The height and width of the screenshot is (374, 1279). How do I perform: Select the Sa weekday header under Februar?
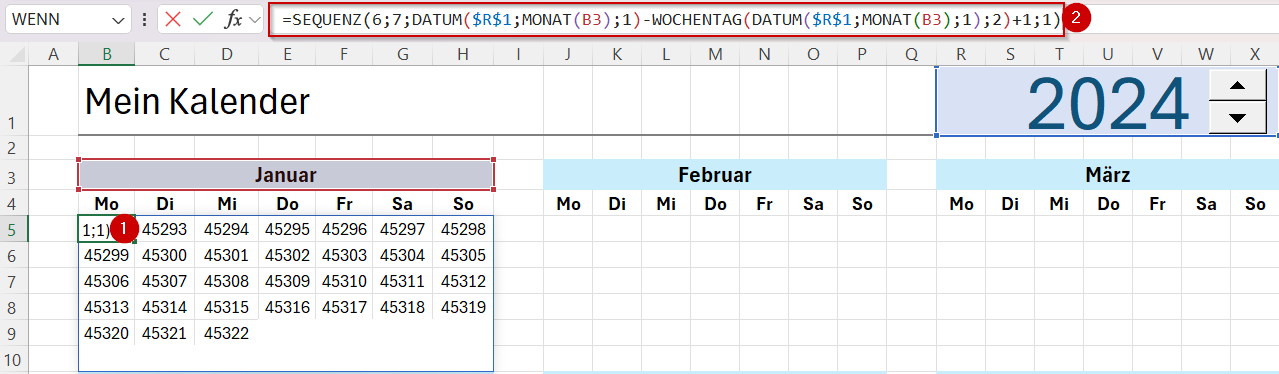pos(813,204)
